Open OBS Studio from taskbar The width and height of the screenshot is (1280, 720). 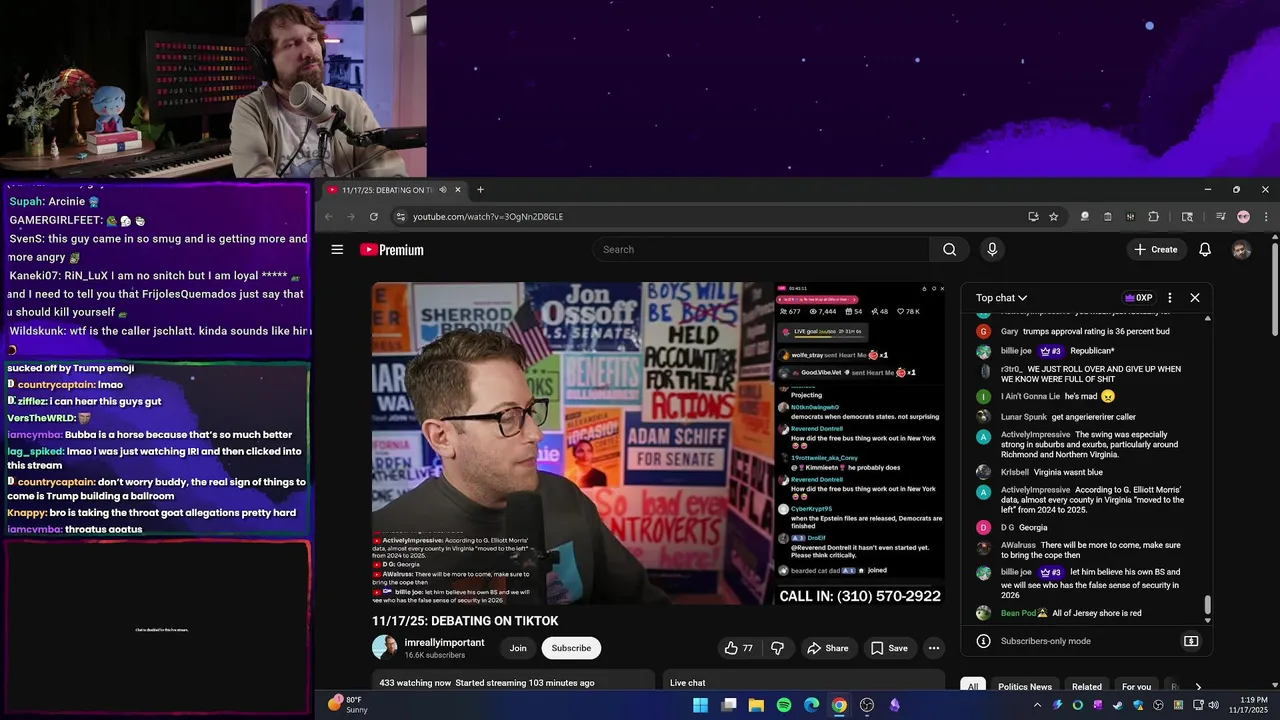(x=867, y=705)
